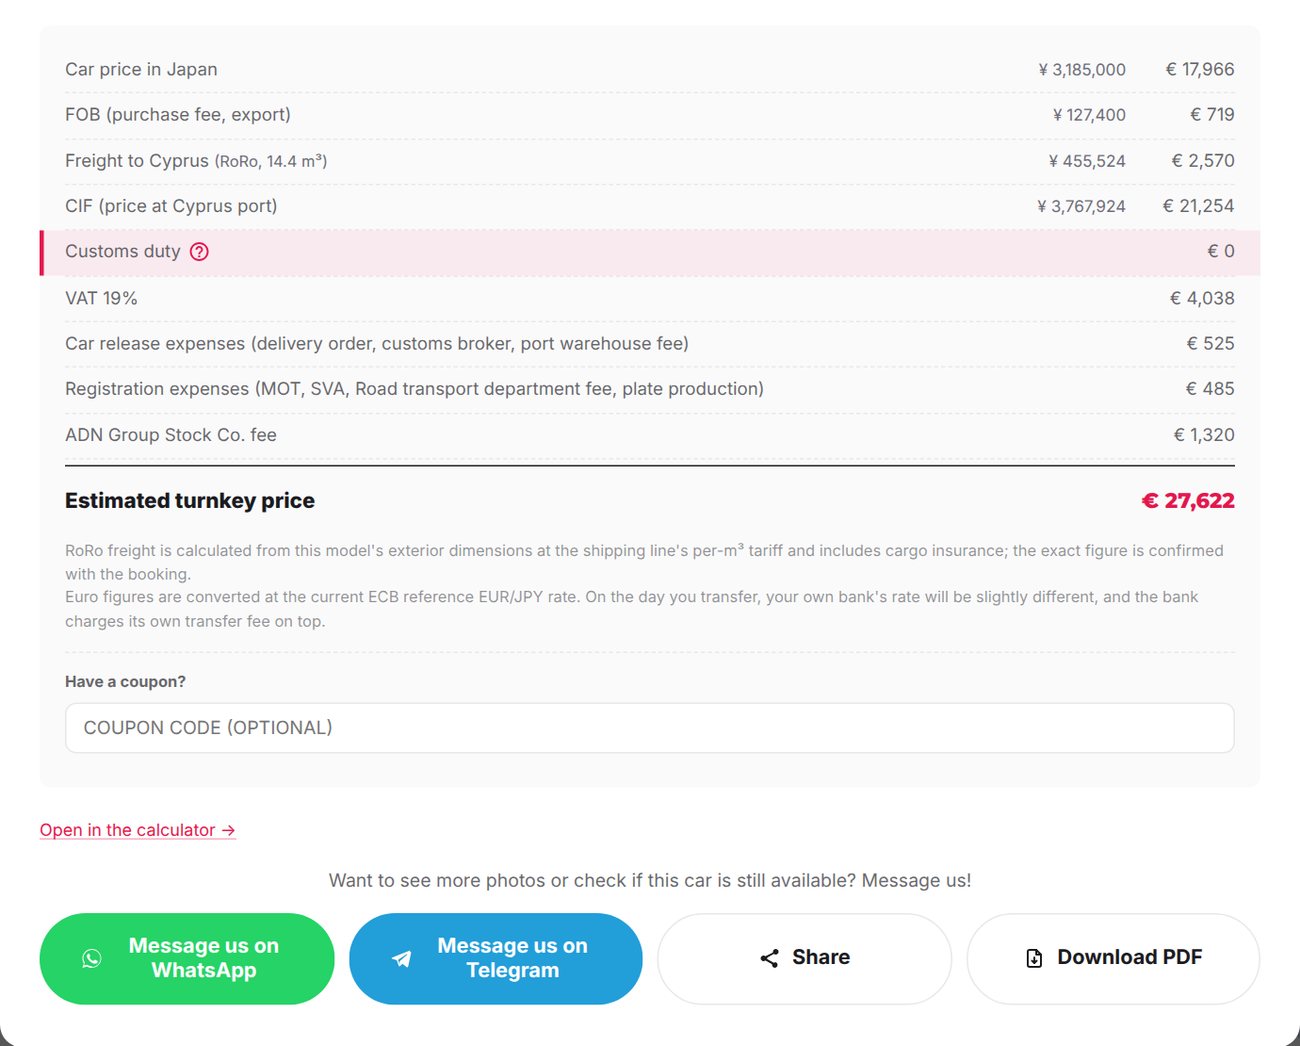
Task: Click the Registration expenses row
Action: (650, 389)
